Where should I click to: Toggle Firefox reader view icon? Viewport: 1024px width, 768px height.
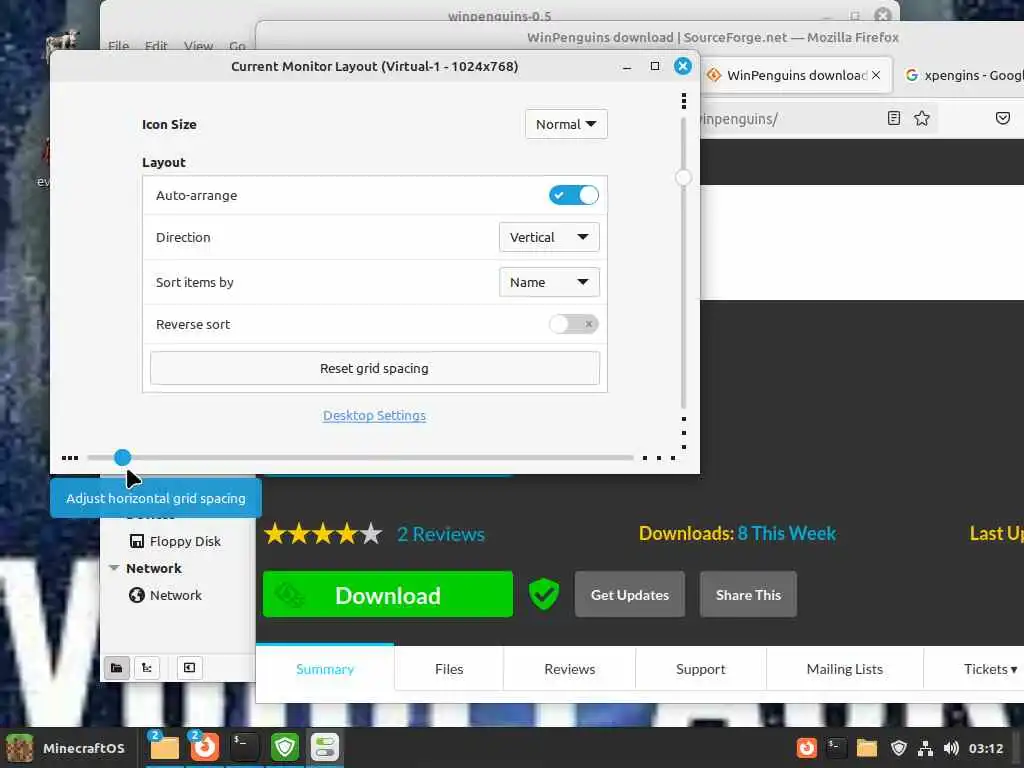(x=893, y=118)
